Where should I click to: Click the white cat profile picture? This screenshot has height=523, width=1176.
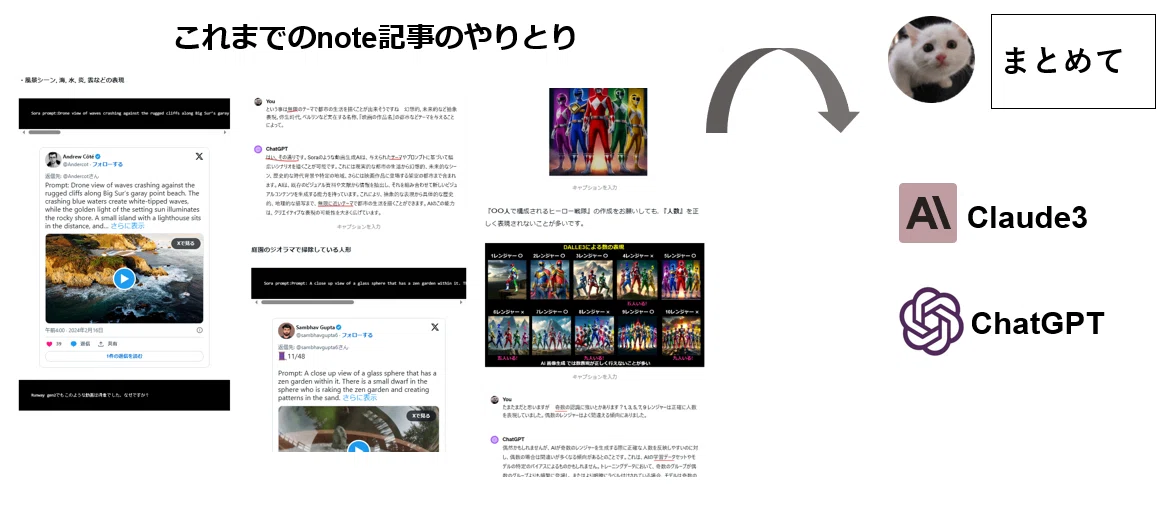931,59
